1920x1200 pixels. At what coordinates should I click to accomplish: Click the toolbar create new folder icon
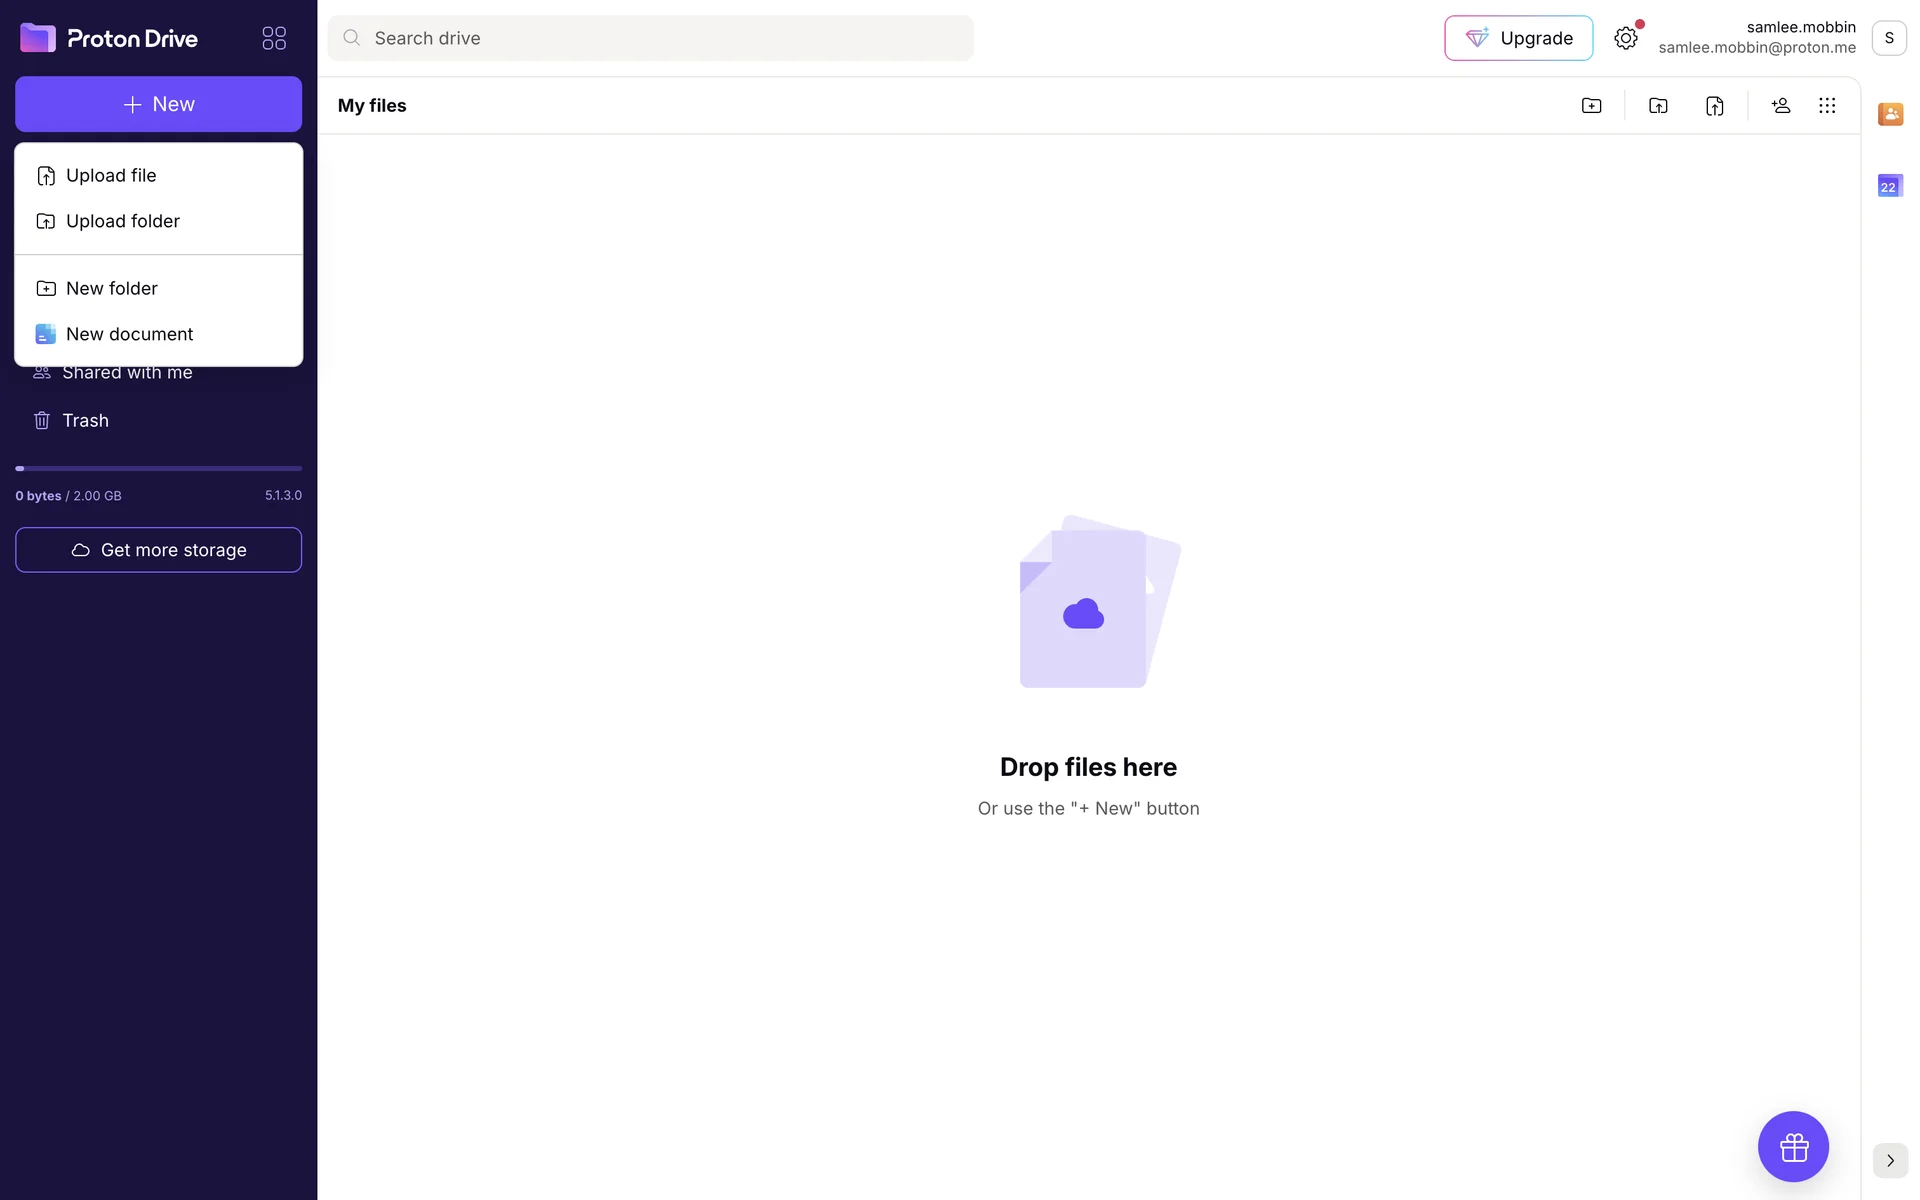pyautogui.click(x=1591, y=106)
